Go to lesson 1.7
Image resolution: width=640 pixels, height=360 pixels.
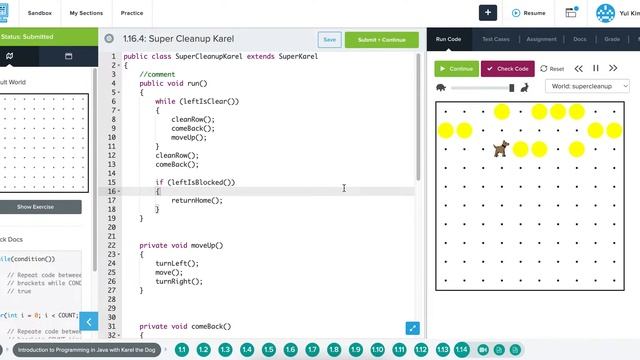(312, 350)
